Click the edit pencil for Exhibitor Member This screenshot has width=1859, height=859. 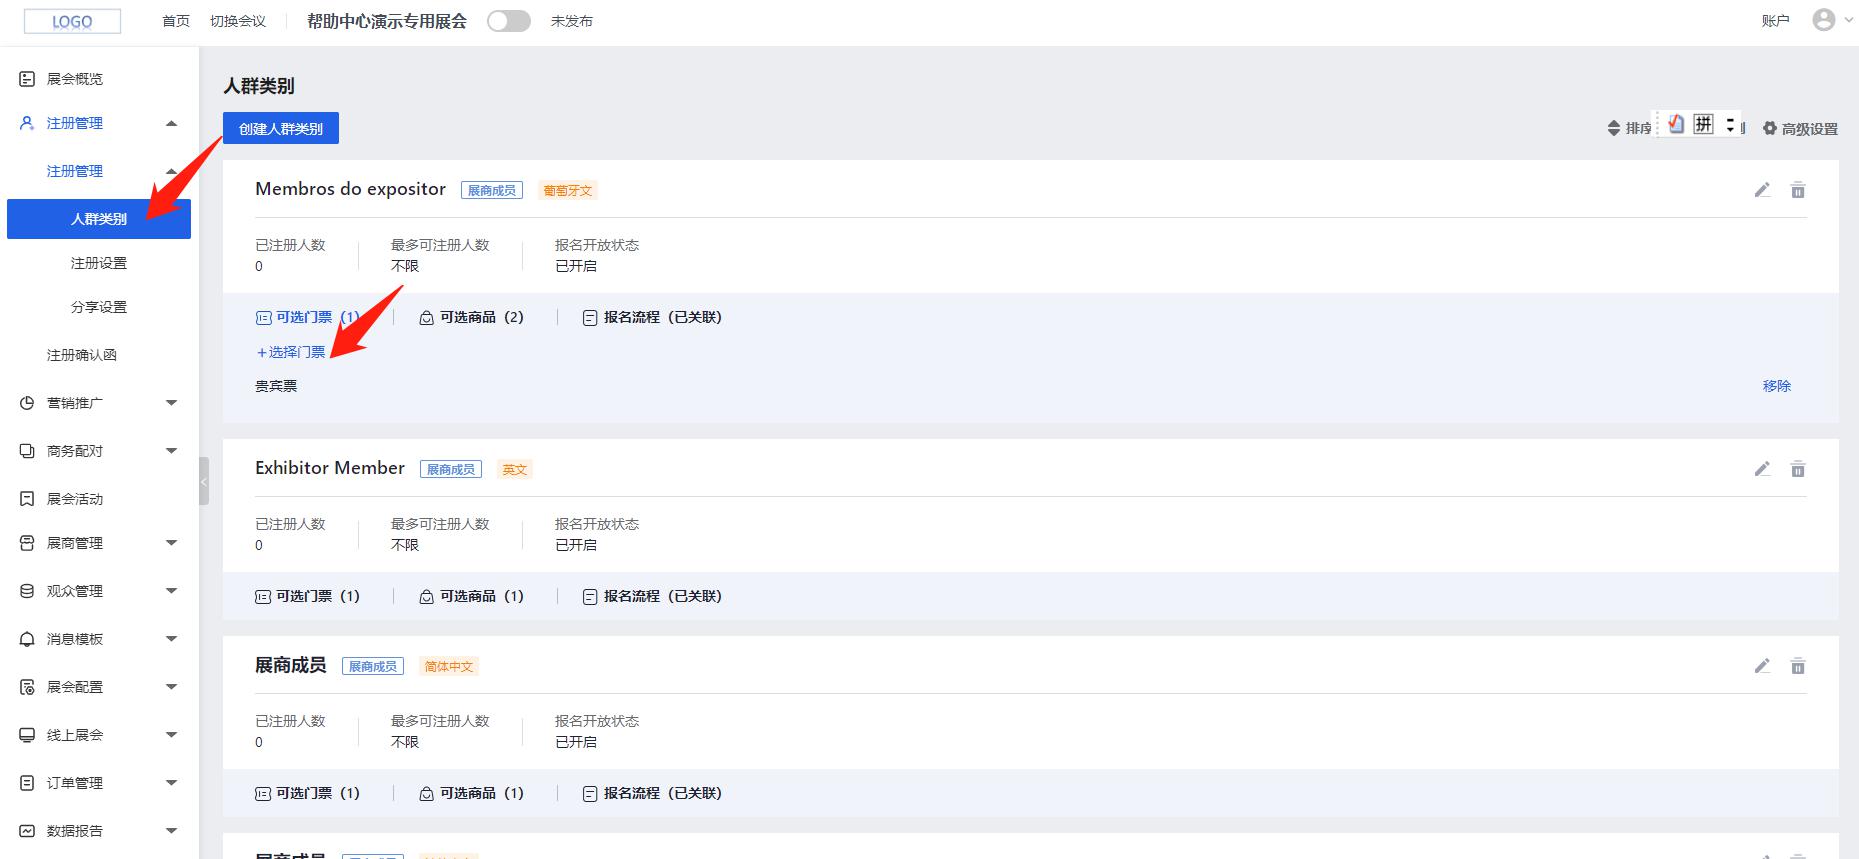point(1762,469)
